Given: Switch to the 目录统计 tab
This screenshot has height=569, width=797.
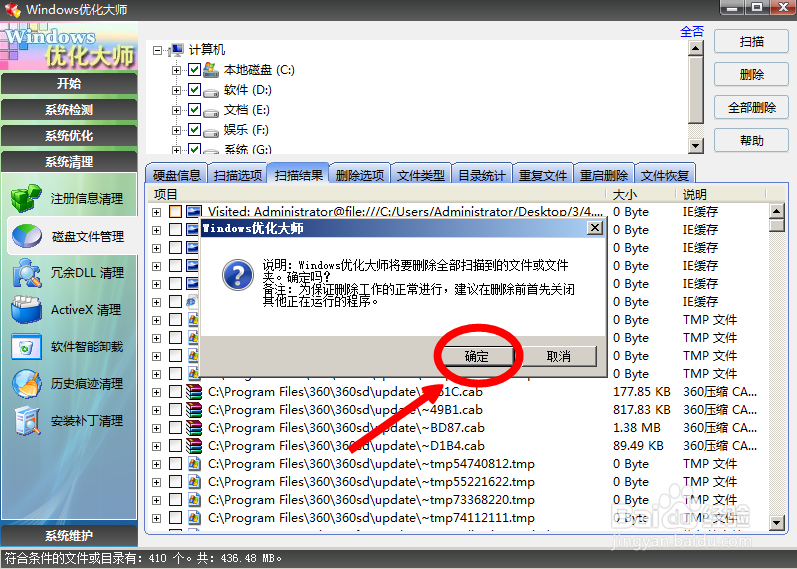Looking at the screenshot, I should (481, 175).
